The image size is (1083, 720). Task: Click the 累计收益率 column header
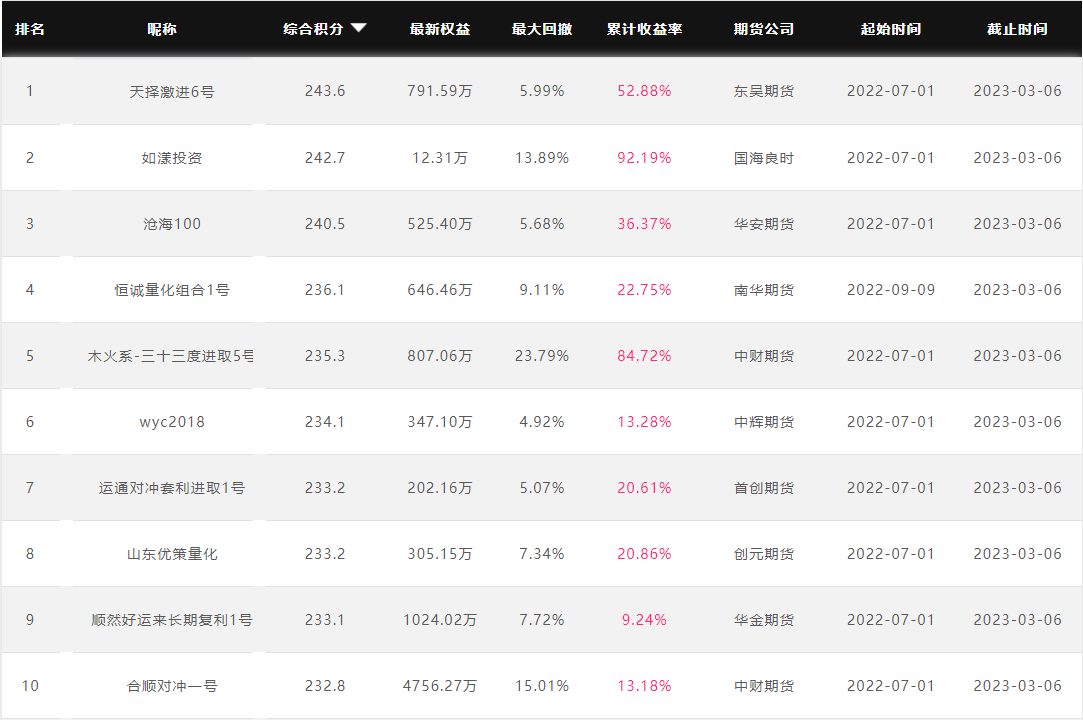[x=644, y=29]
